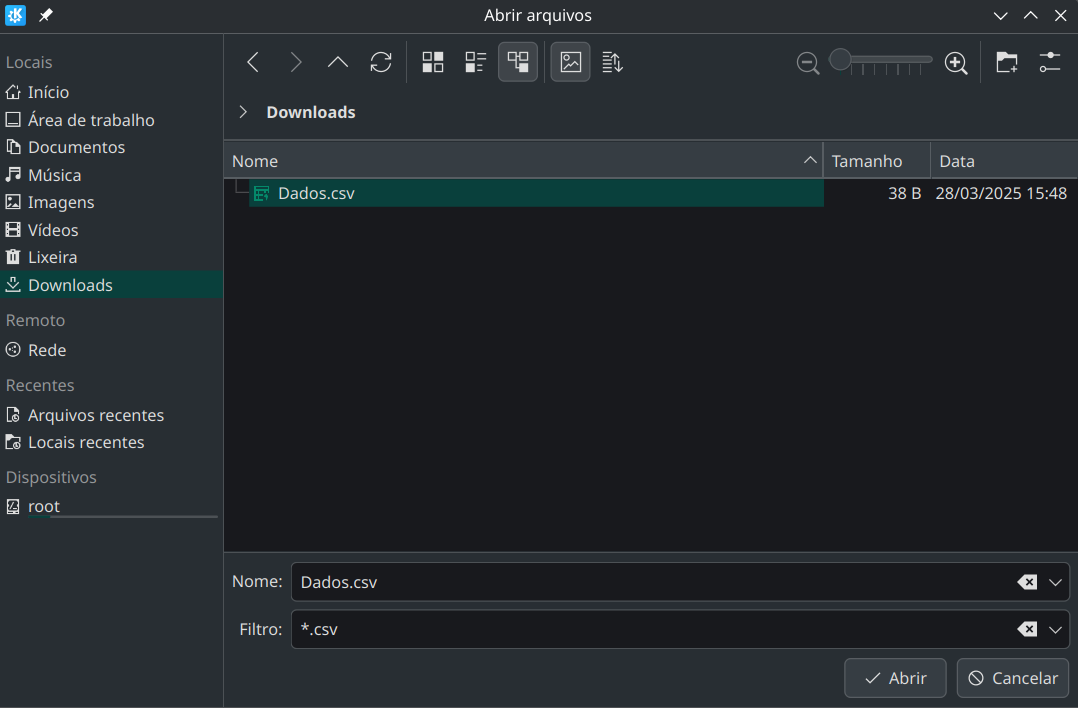Open Documentos in the places sidebar
The height and width of the screenshot is (708, 1078).
tap(76, 147)
